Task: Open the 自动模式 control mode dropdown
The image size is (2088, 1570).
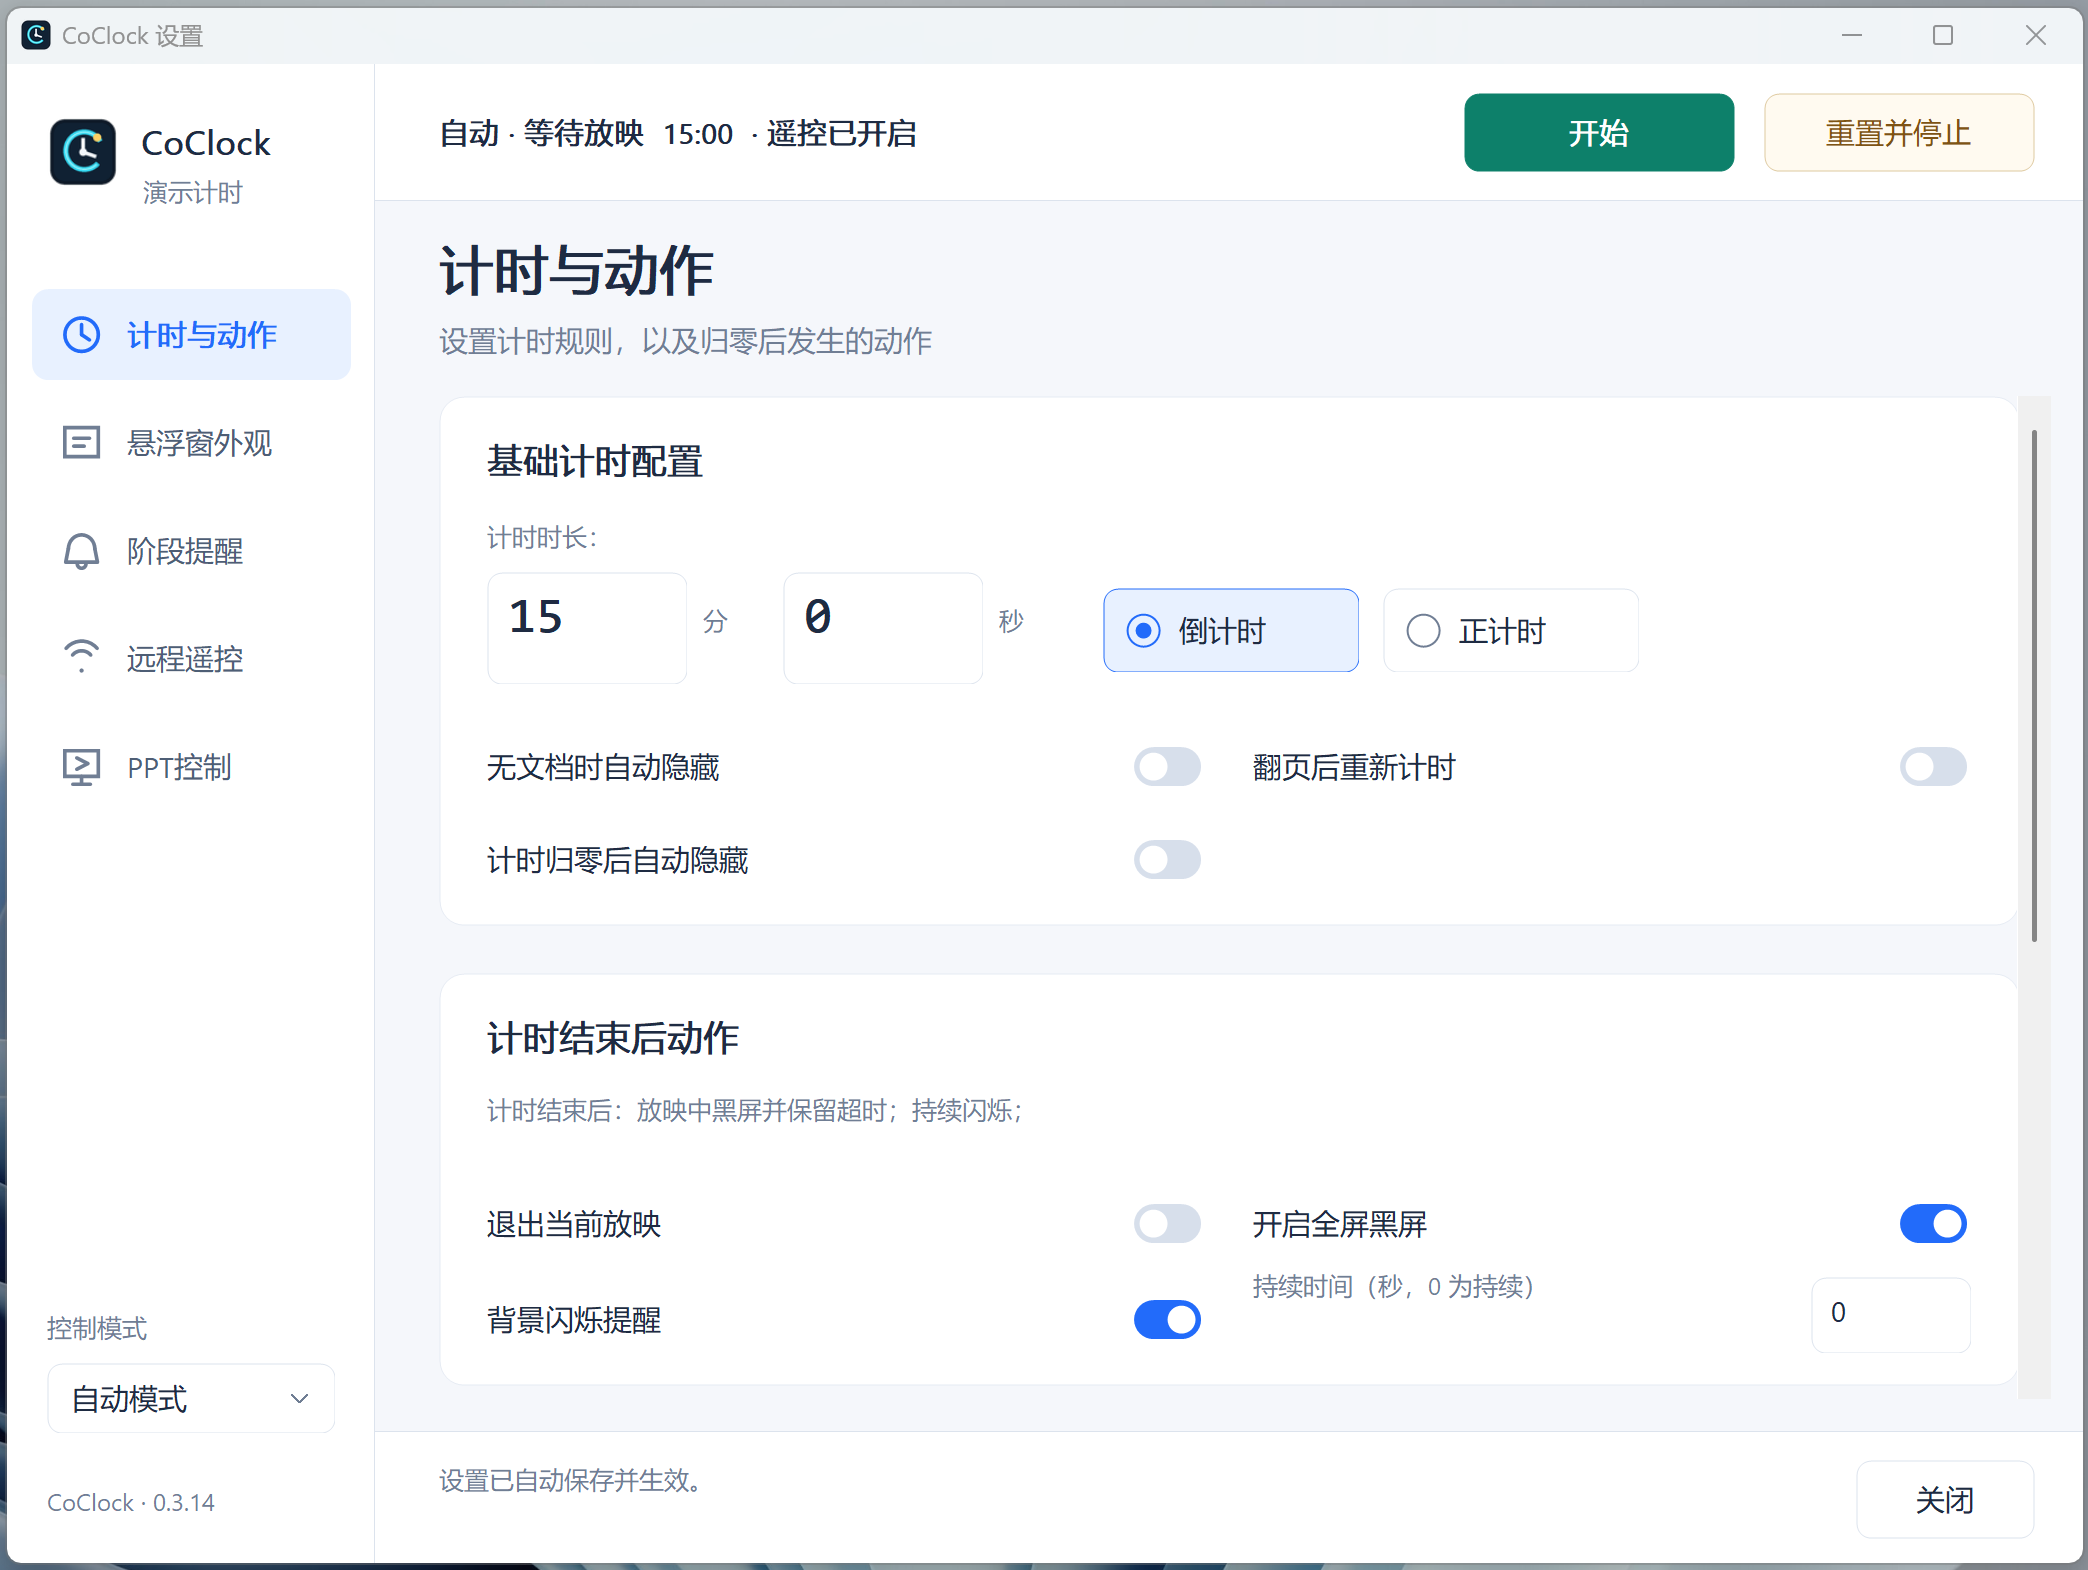Action: tap(191, 1398)
